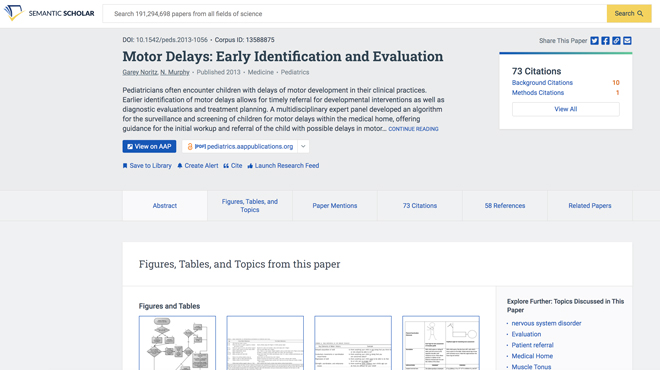The width and height of the screenshot is (660, 370).
Task: Open the fourth figure thumbnail with drawings
Action: point(441,343)
